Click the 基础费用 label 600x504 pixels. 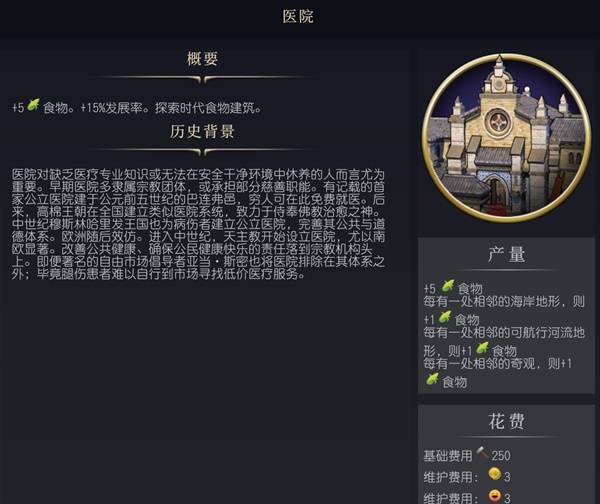pos(448,456)
